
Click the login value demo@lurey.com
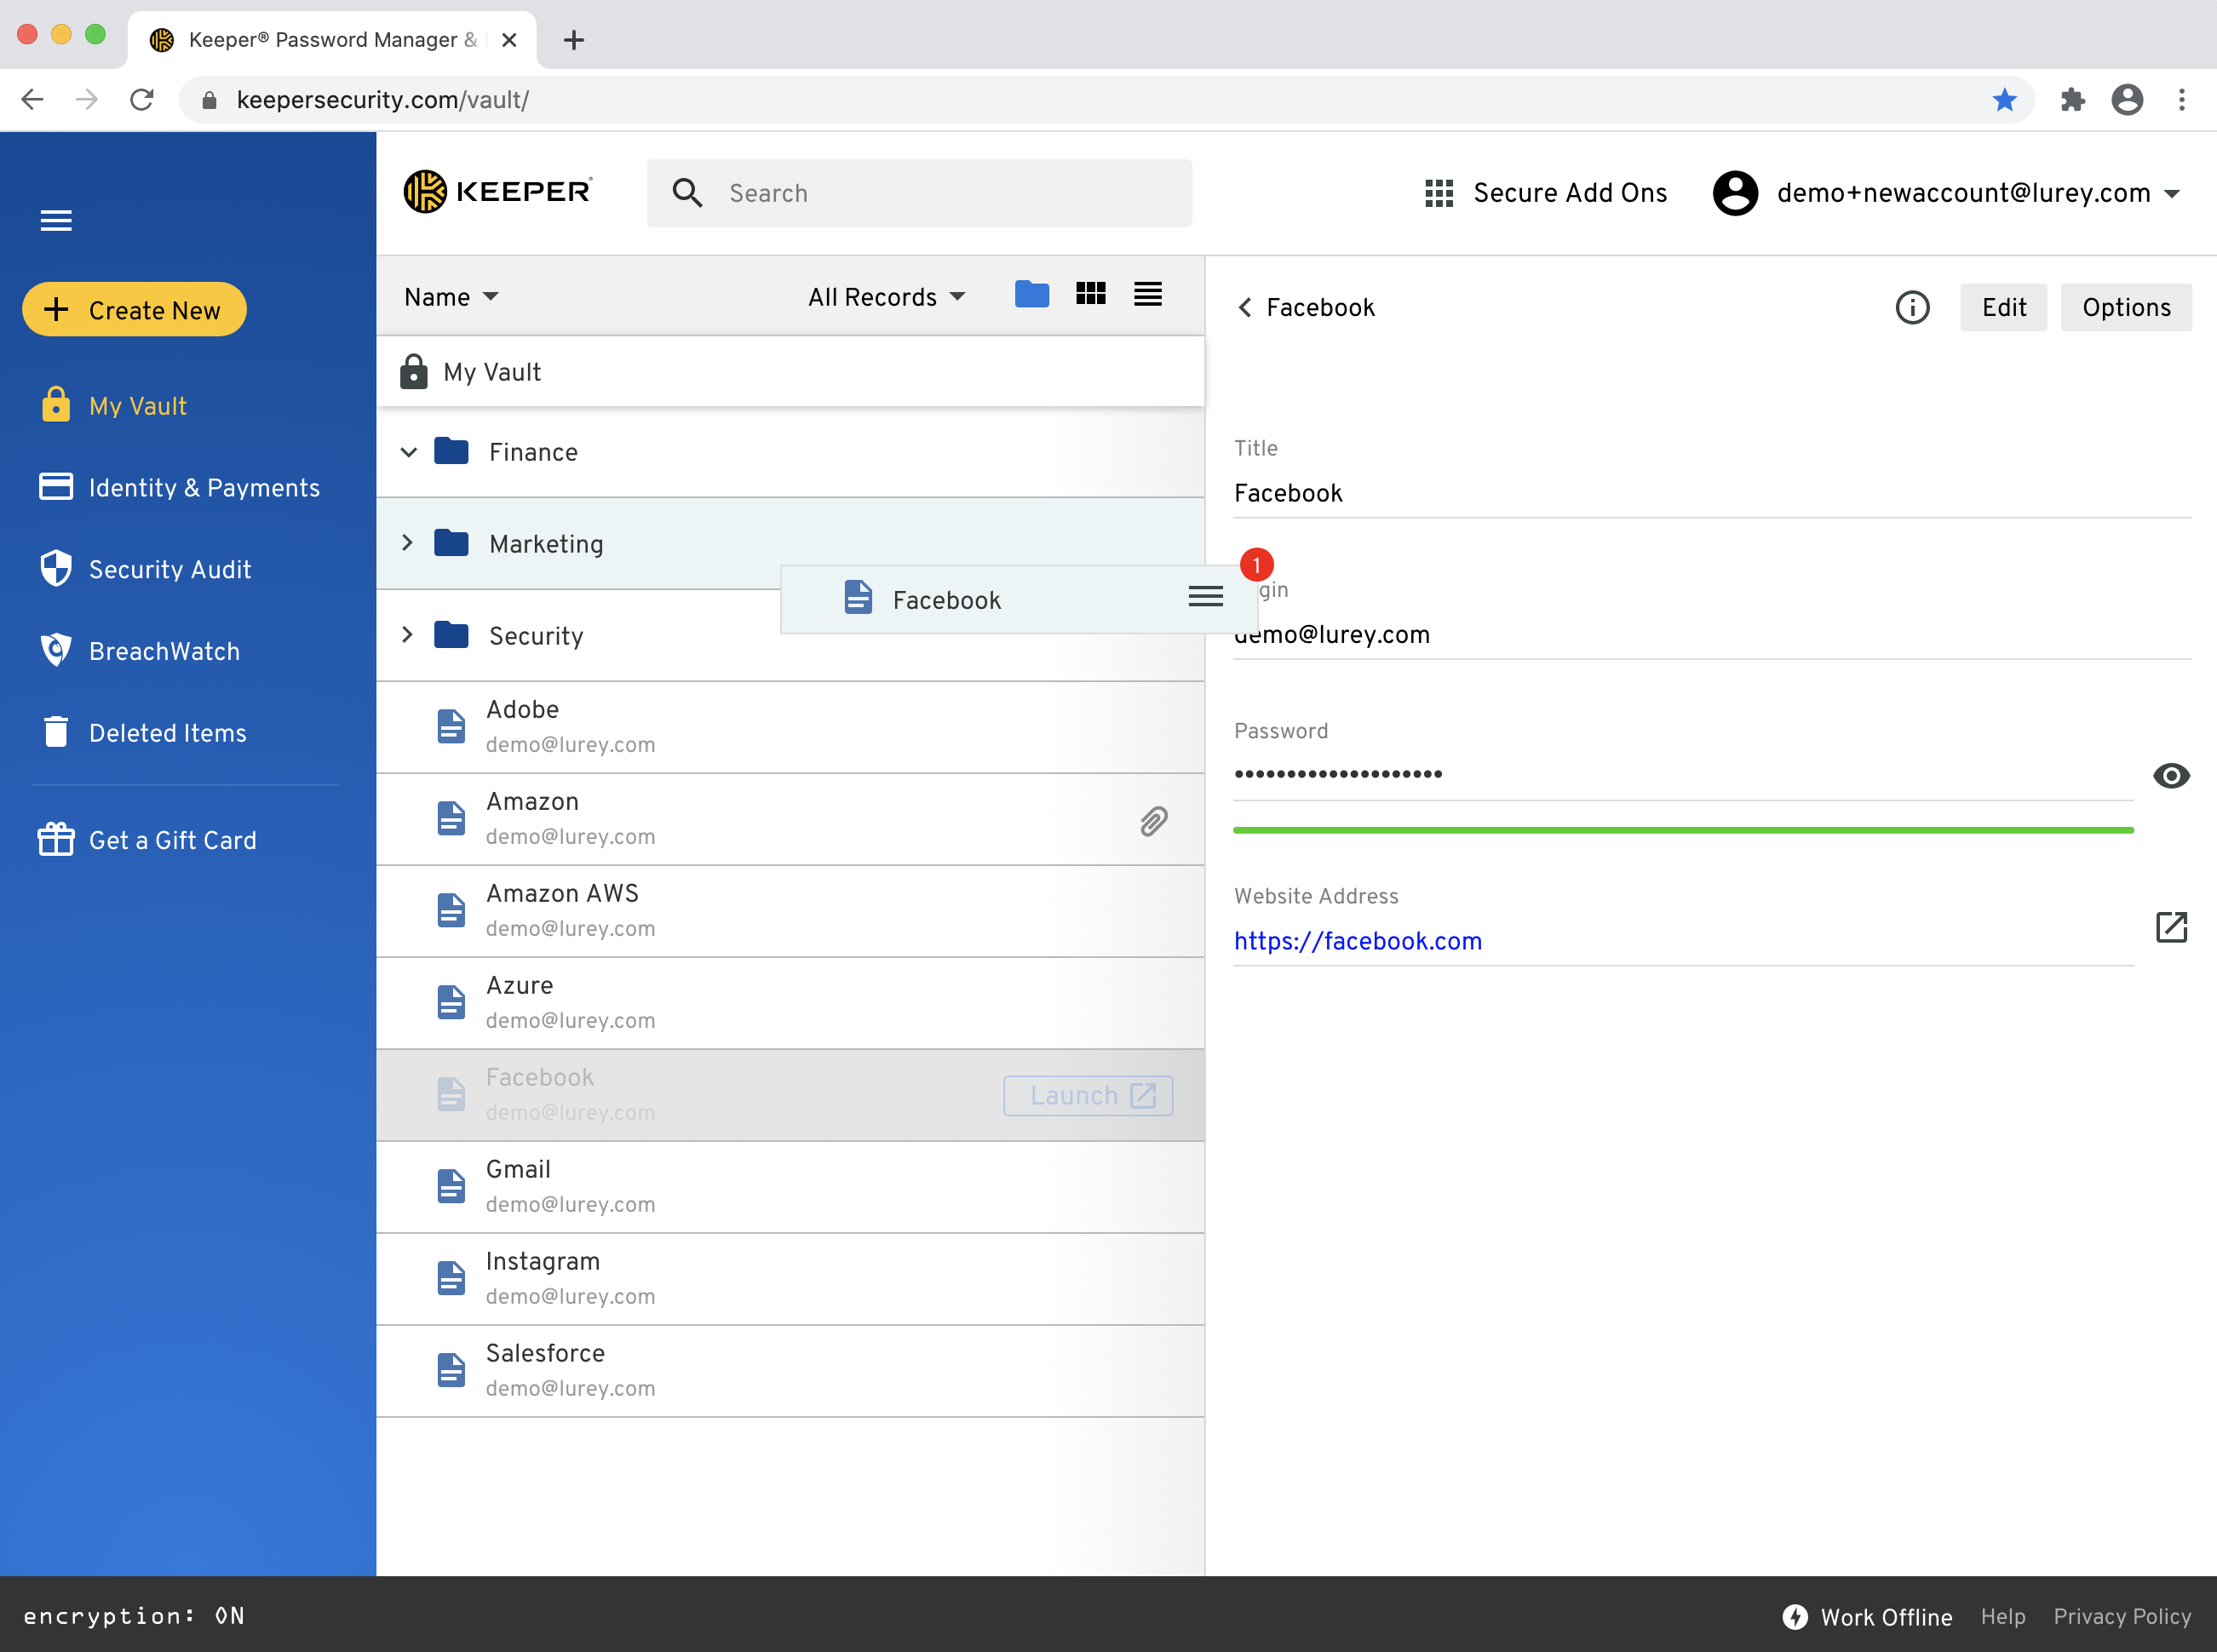1332,635
